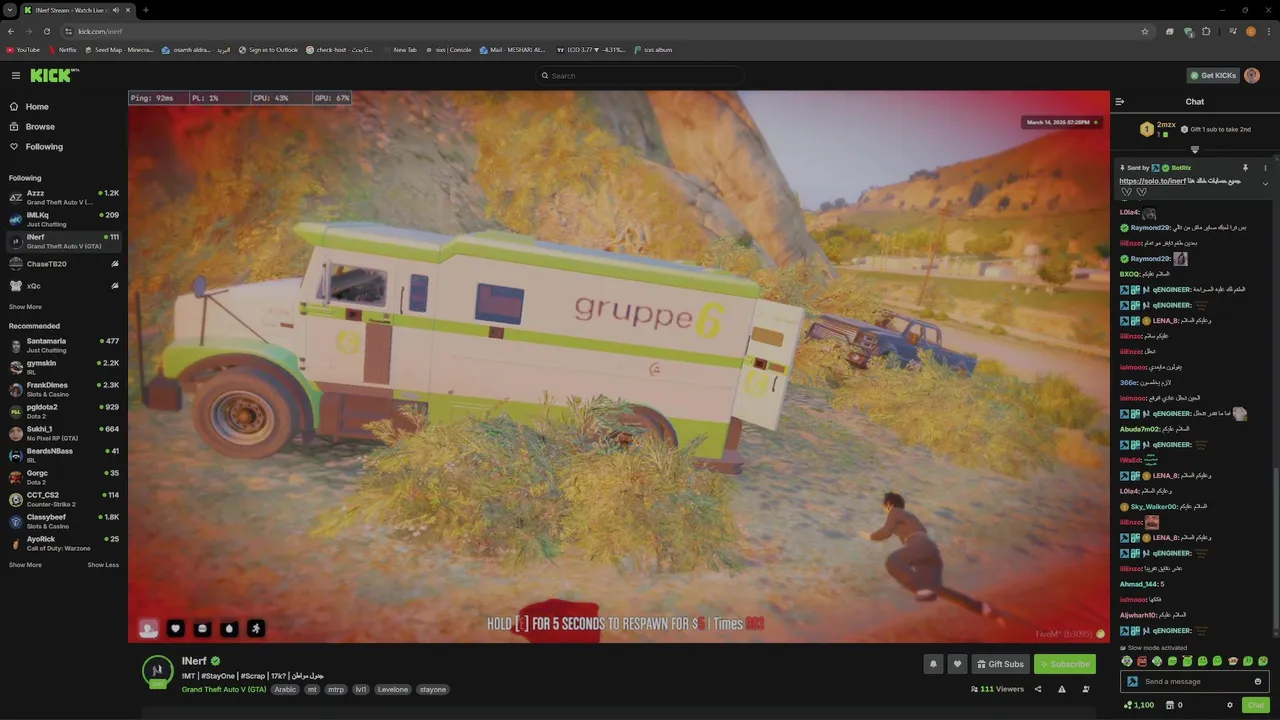Click the green Chat send button

(x=1255, y=705)
